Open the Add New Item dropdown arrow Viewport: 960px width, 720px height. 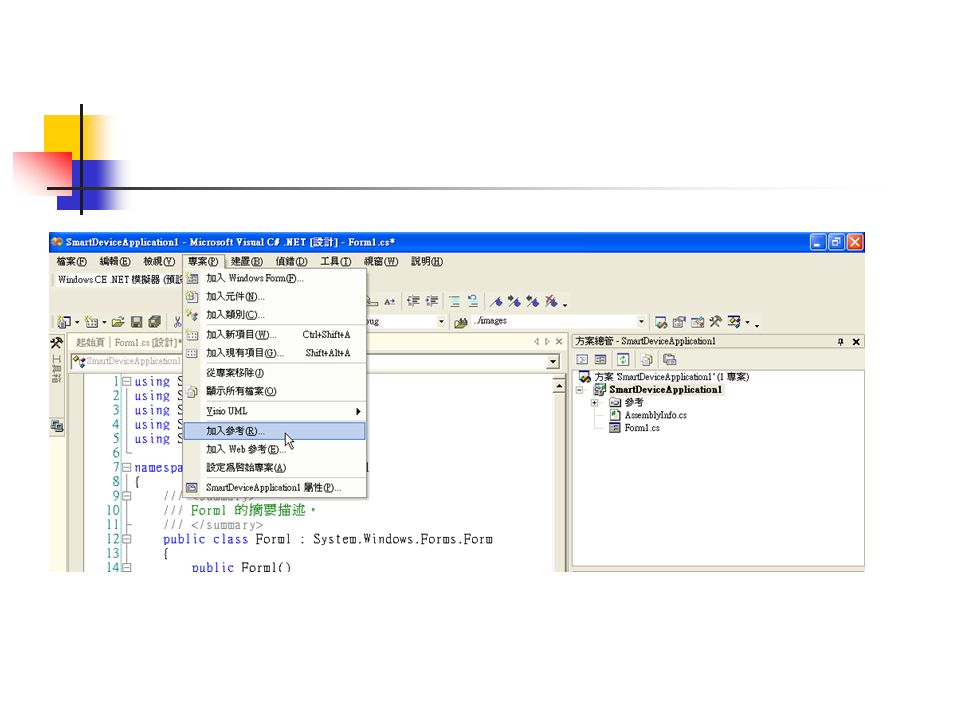click(x=104, y=322)
